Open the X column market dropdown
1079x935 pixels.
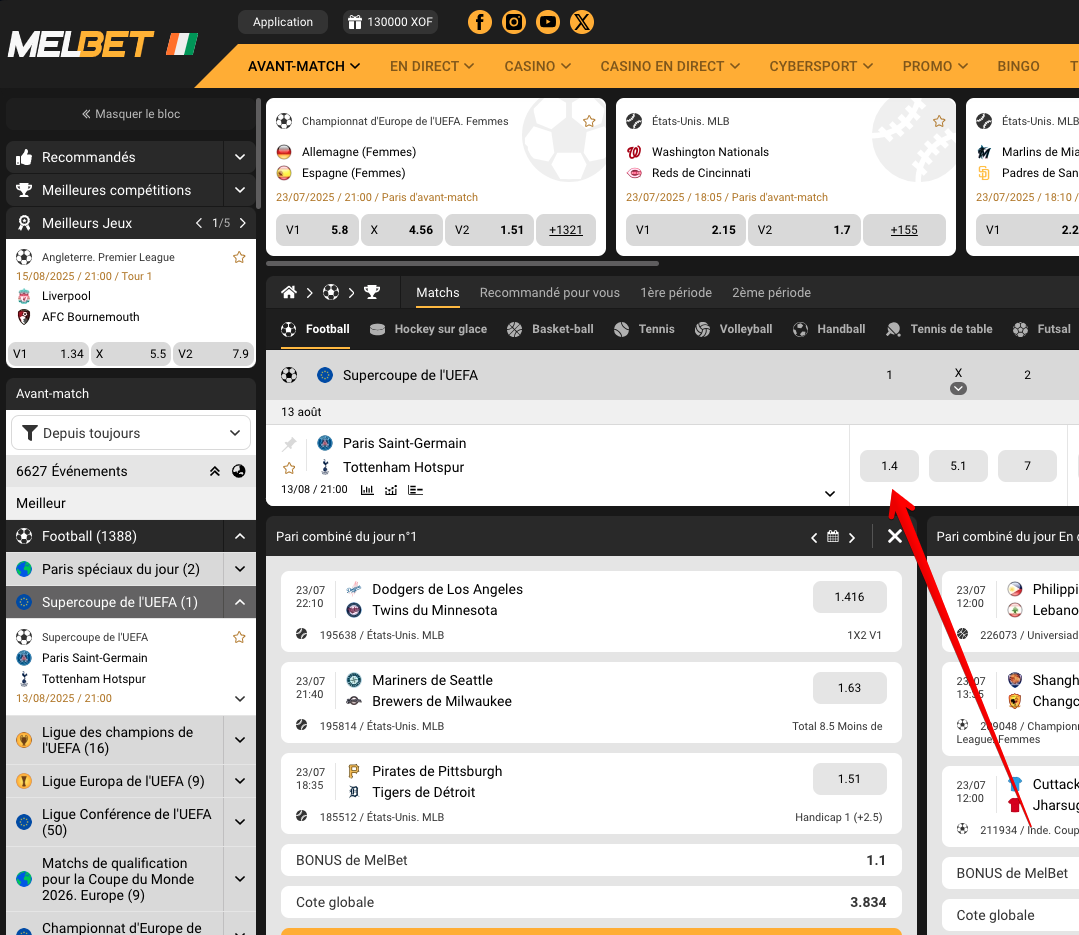[958, 389]
